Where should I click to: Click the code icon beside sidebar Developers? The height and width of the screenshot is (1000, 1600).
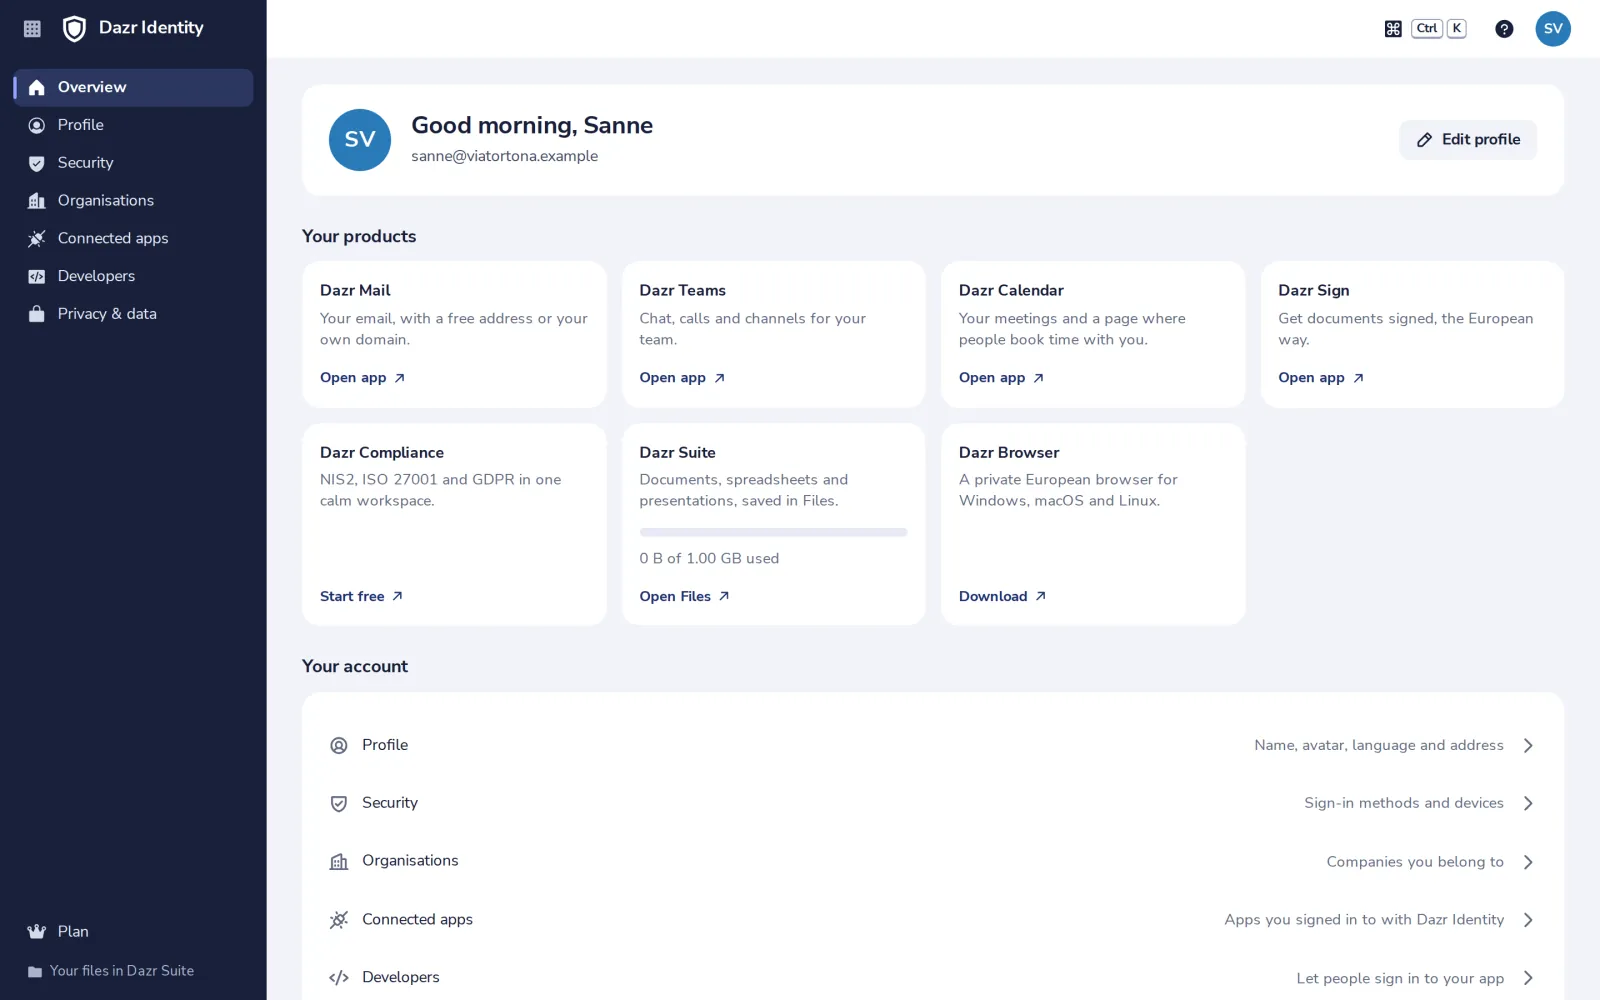tap(37, 277)
